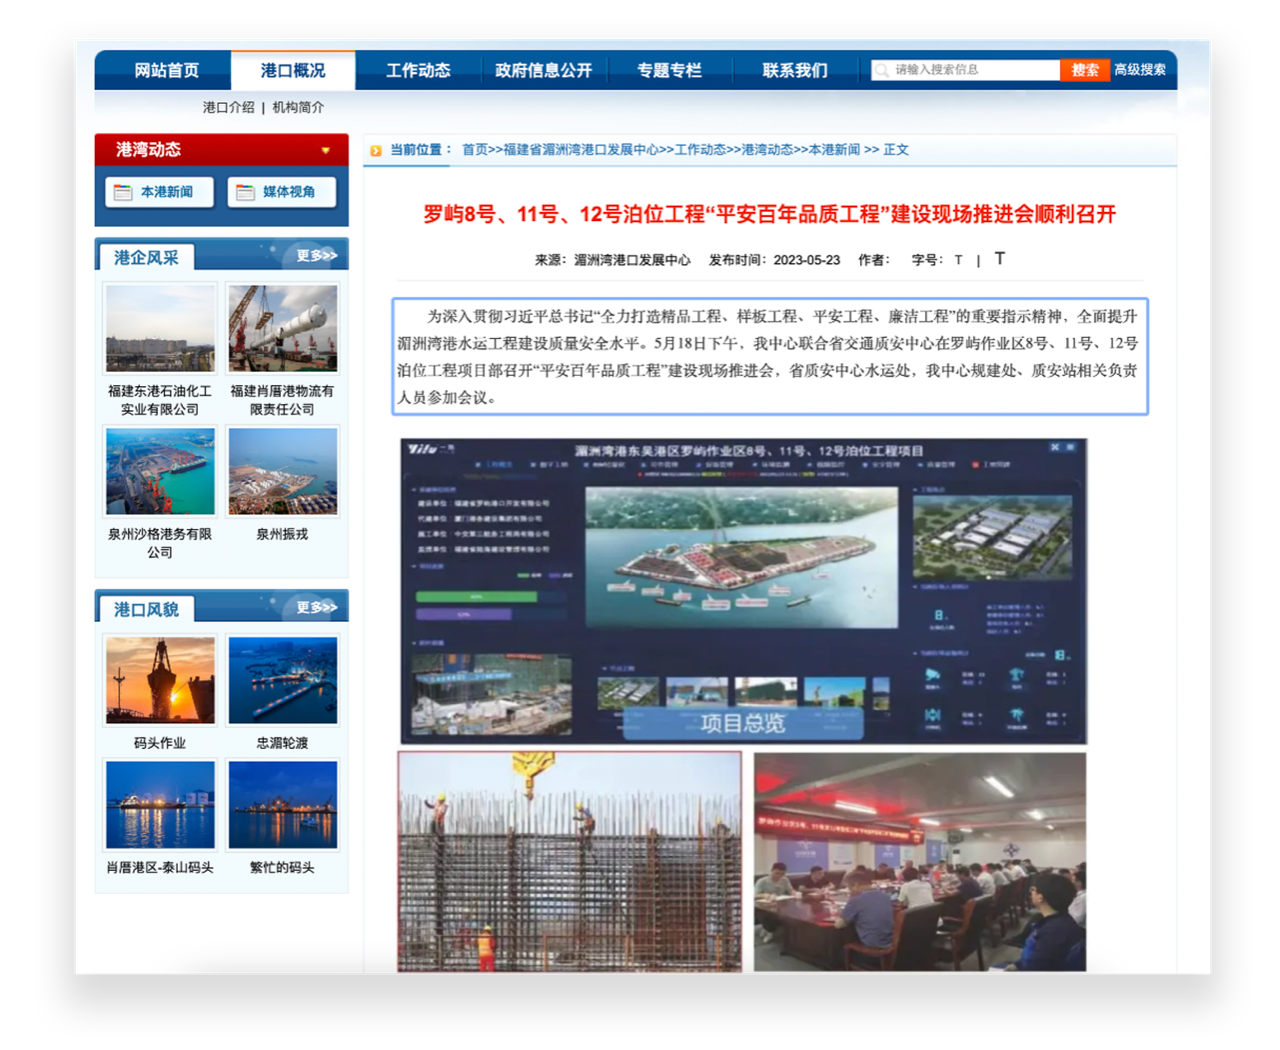This screenshot has width=1280, height=1050.
Task: Open 政府信息公开 menu item
Action: pos(543,71)
